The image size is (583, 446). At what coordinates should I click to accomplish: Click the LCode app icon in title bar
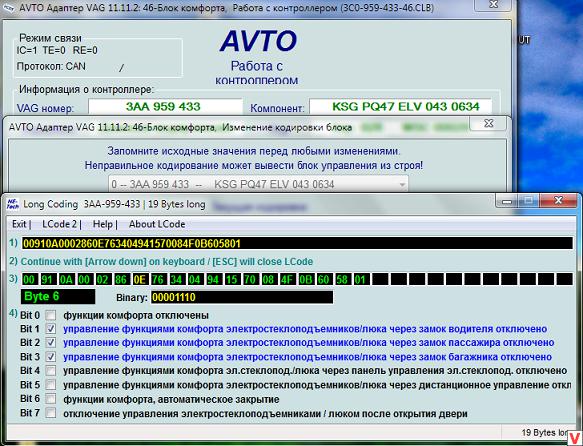(x=13, y=204)
